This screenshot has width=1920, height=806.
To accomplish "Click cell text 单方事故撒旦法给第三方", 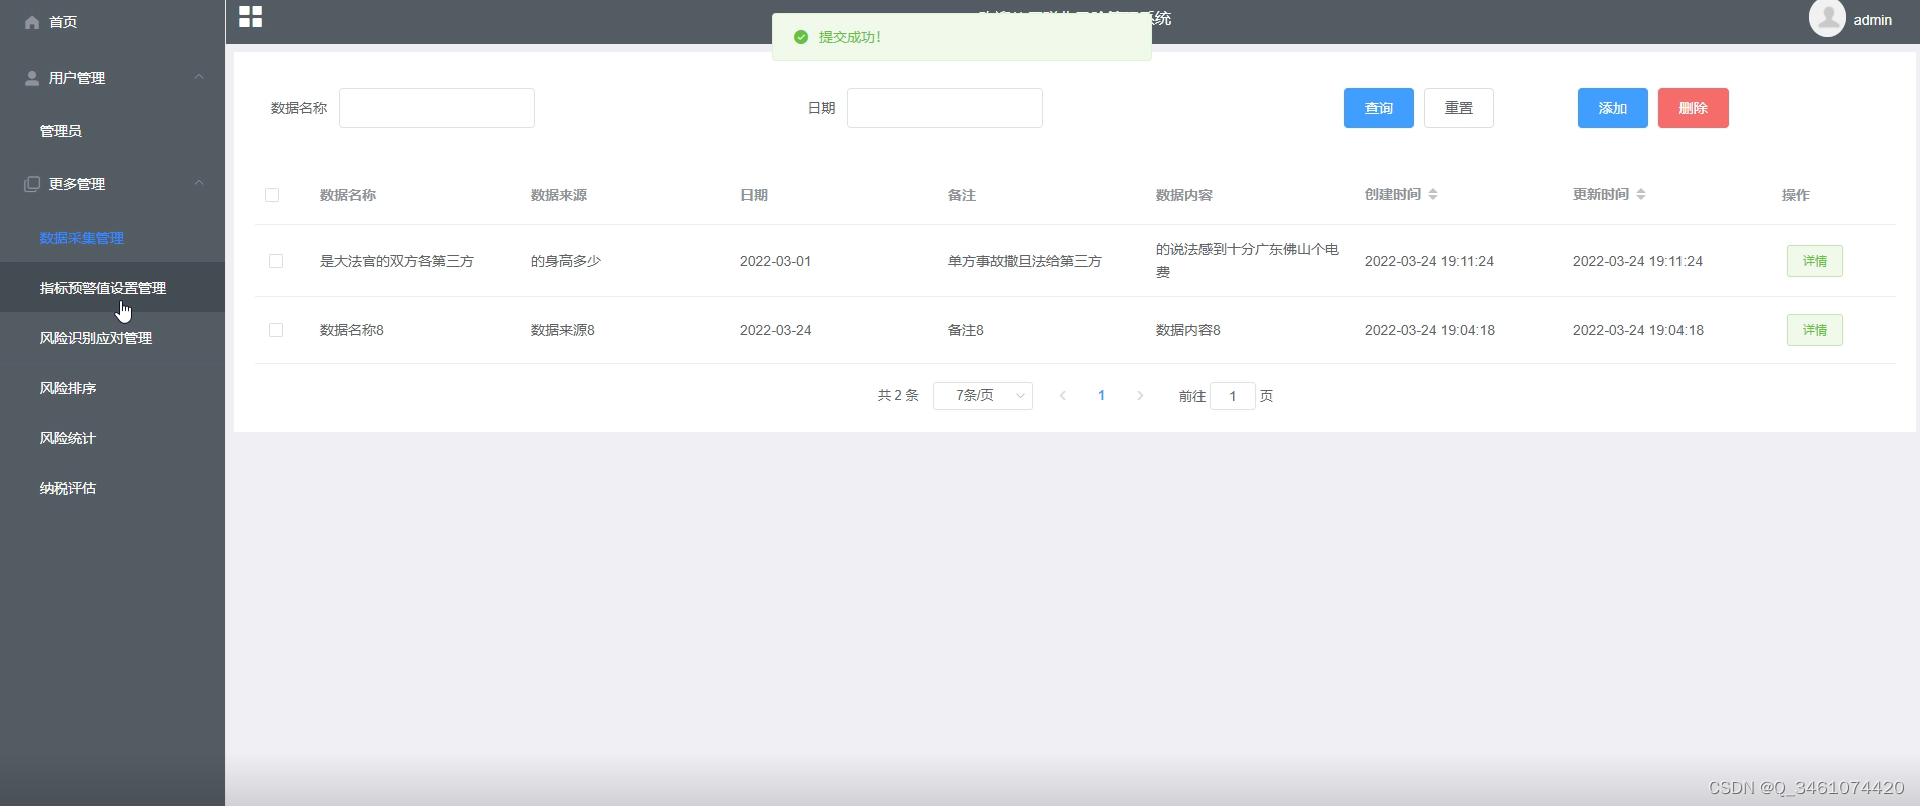I will click(1025, 261).
